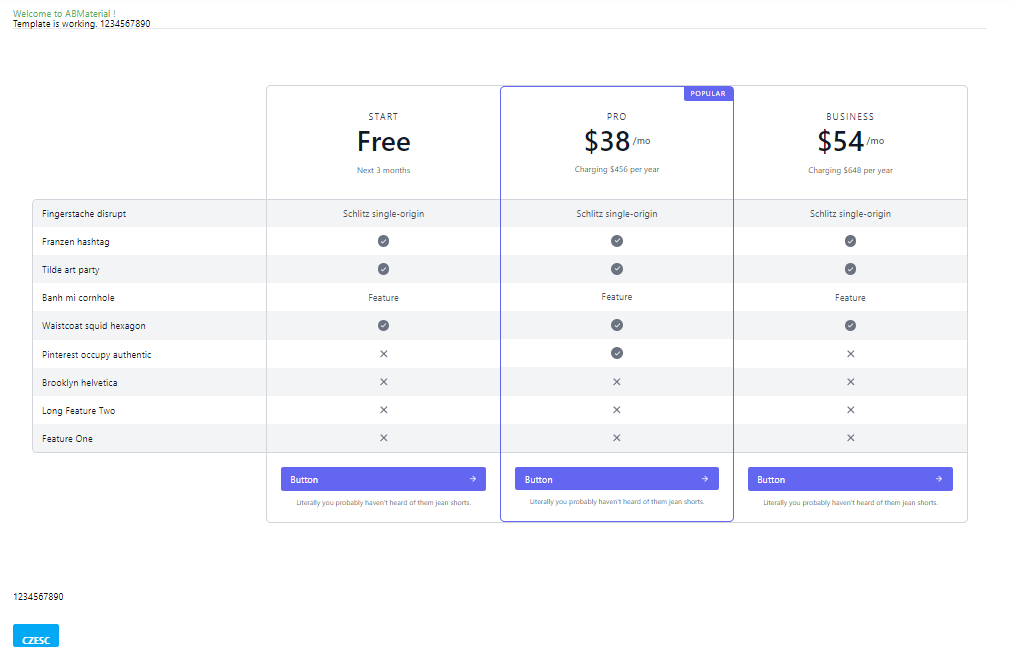Viewport: 1012px width, 670px height.
Task: Click the arrow icon on the Business plan button
Action: (939, 479)
